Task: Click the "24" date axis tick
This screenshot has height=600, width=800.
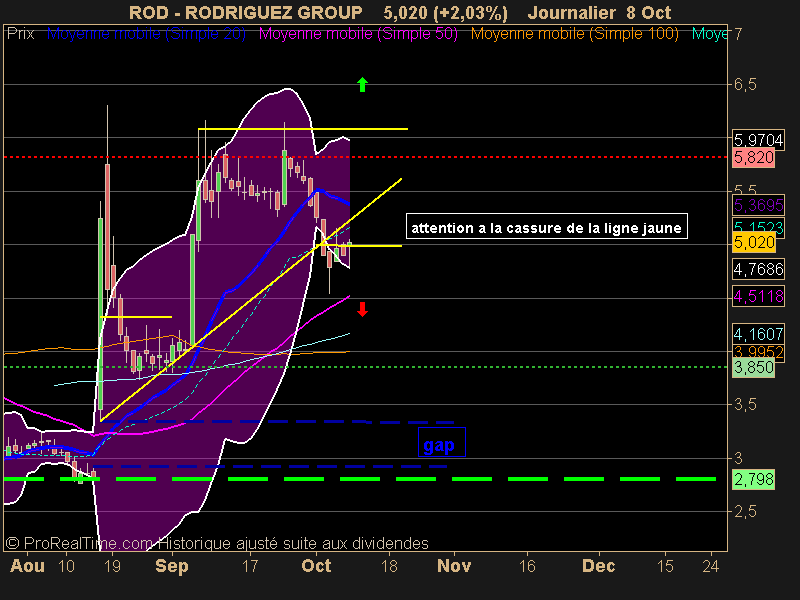Action: click(x=711, y=566)
